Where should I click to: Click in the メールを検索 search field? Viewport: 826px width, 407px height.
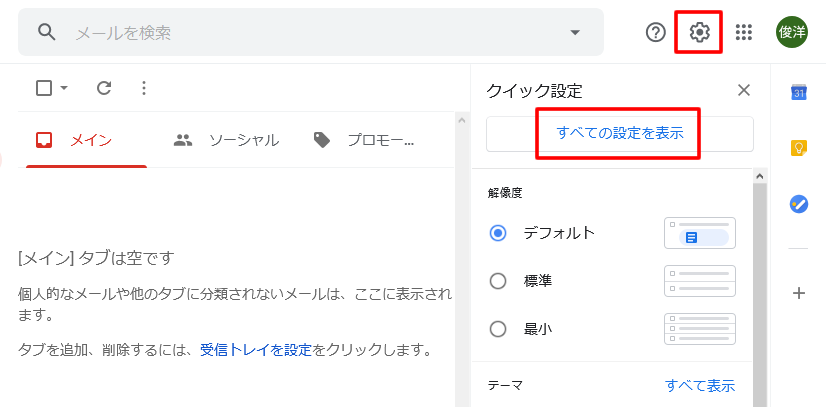tap(300, 32)
